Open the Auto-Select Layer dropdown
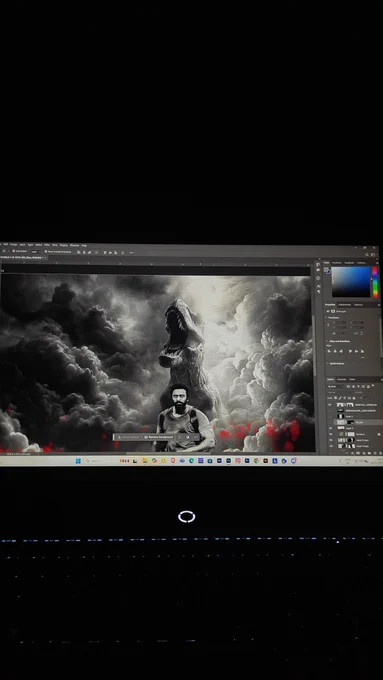 [35, 252]
